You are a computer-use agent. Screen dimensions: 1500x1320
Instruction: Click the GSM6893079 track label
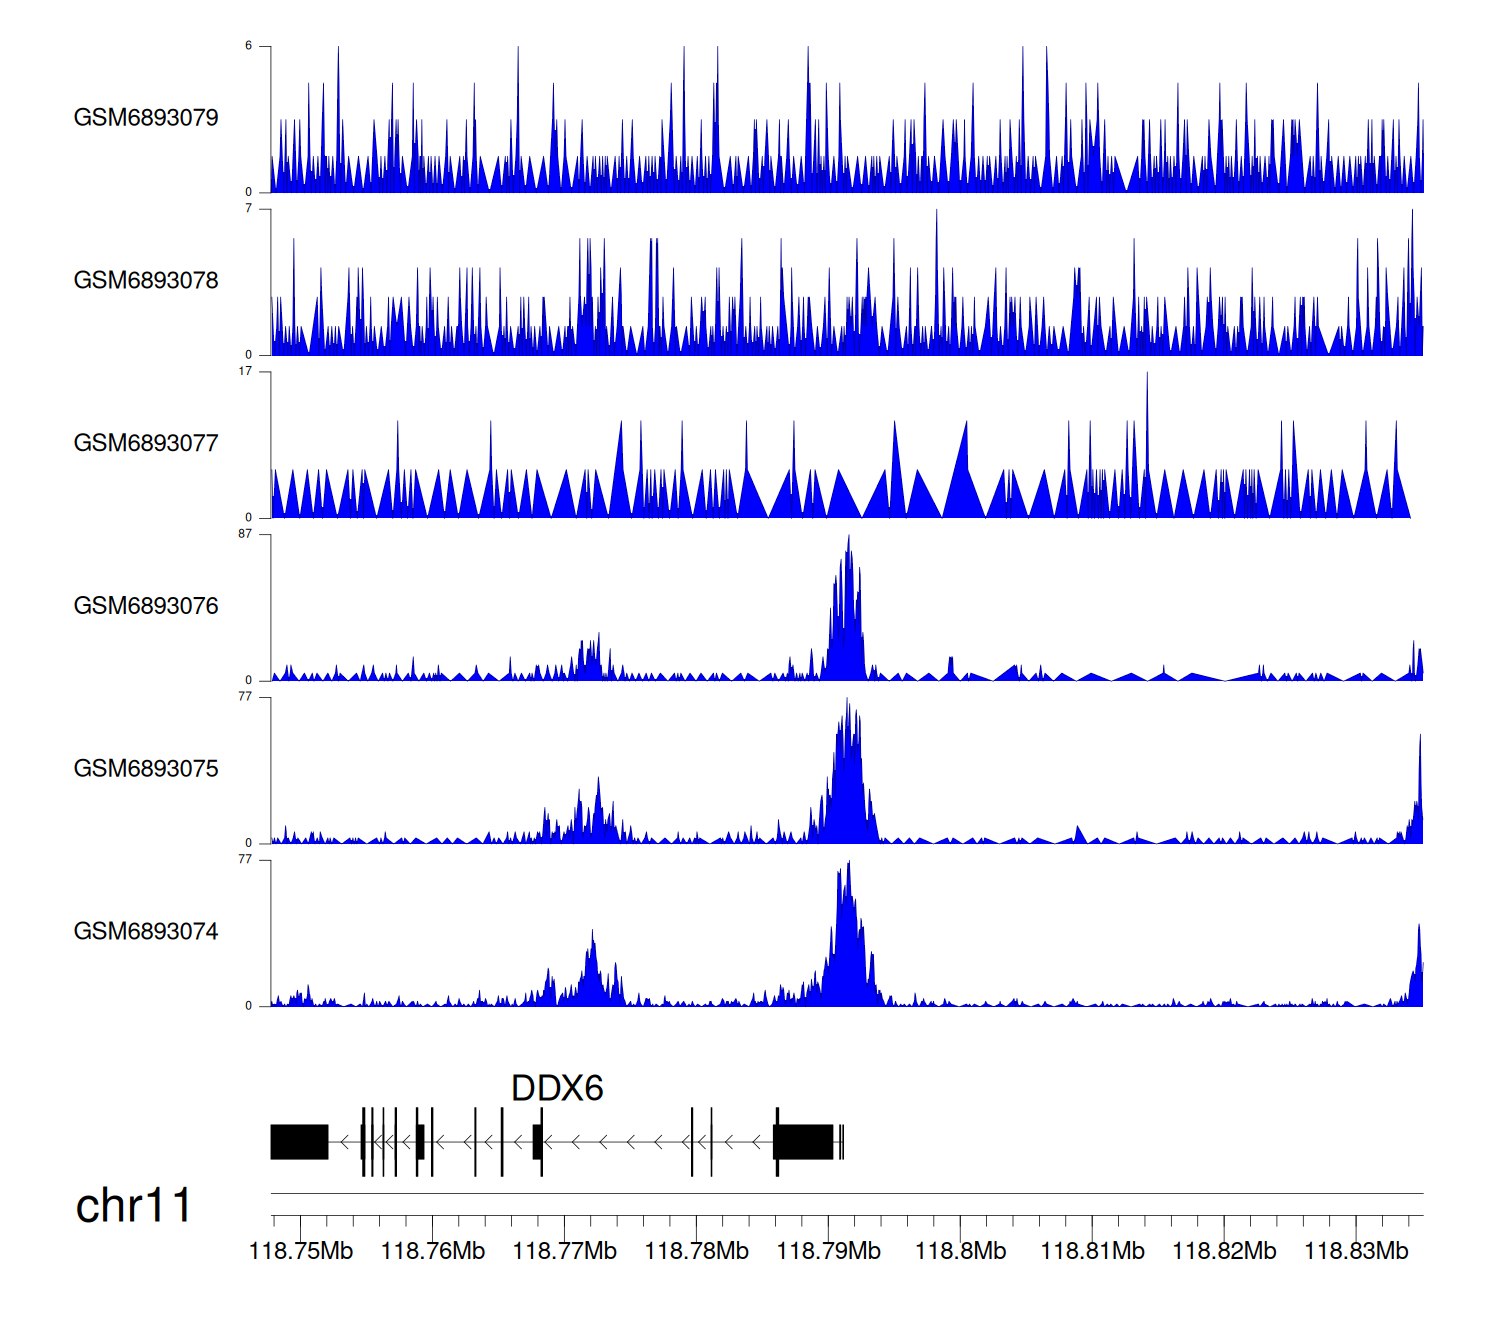pyautogui.click(x=146, y=118)
